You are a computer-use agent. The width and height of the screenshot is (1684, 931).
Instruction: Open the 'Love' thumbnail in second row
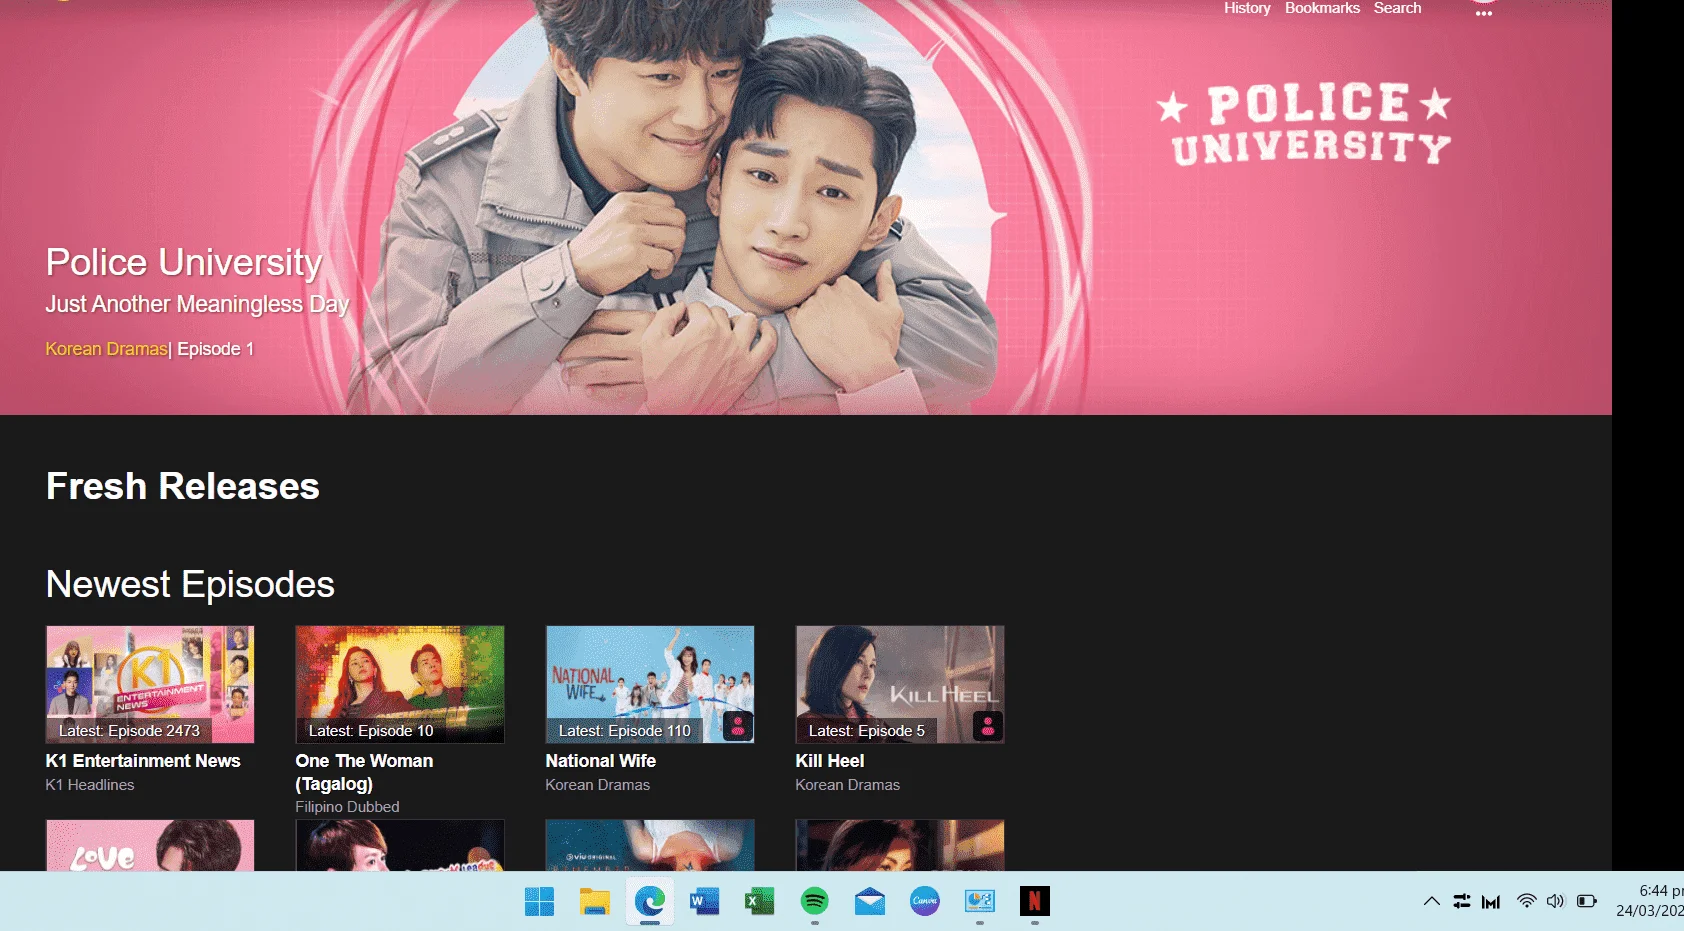(150, 846)
